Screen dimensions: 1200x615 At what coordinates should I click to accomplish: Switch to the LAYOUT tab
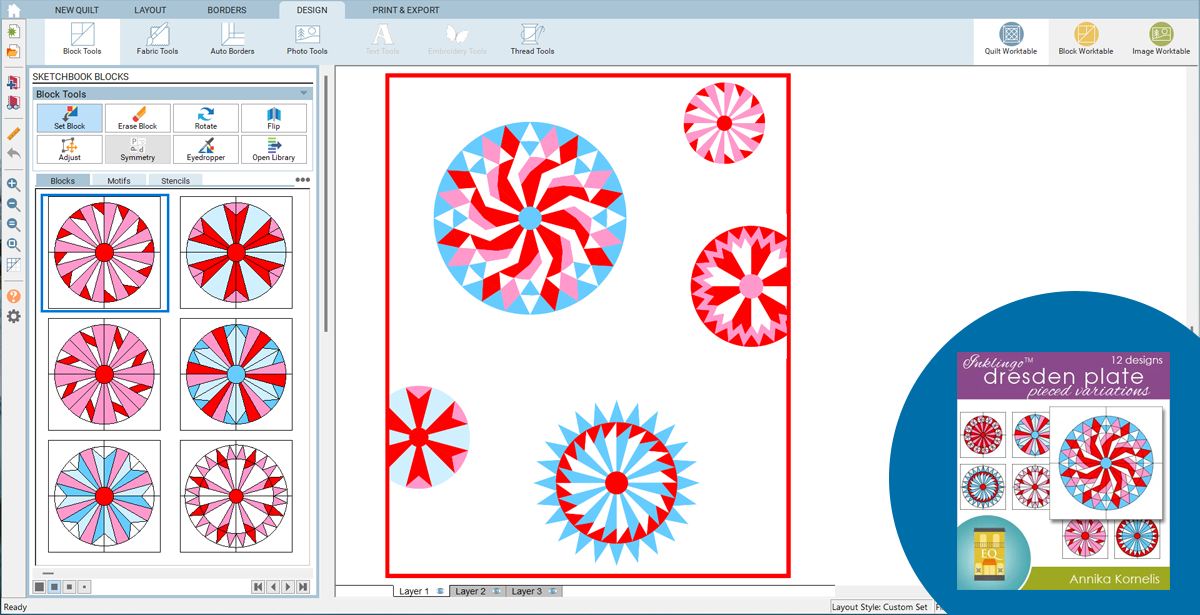pyautogui.click(x=150, y=10)
